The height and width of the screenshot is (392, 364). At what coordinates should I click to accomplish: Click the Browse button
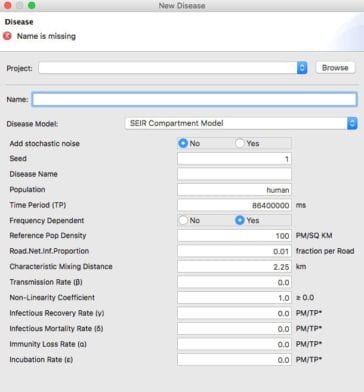335,68
